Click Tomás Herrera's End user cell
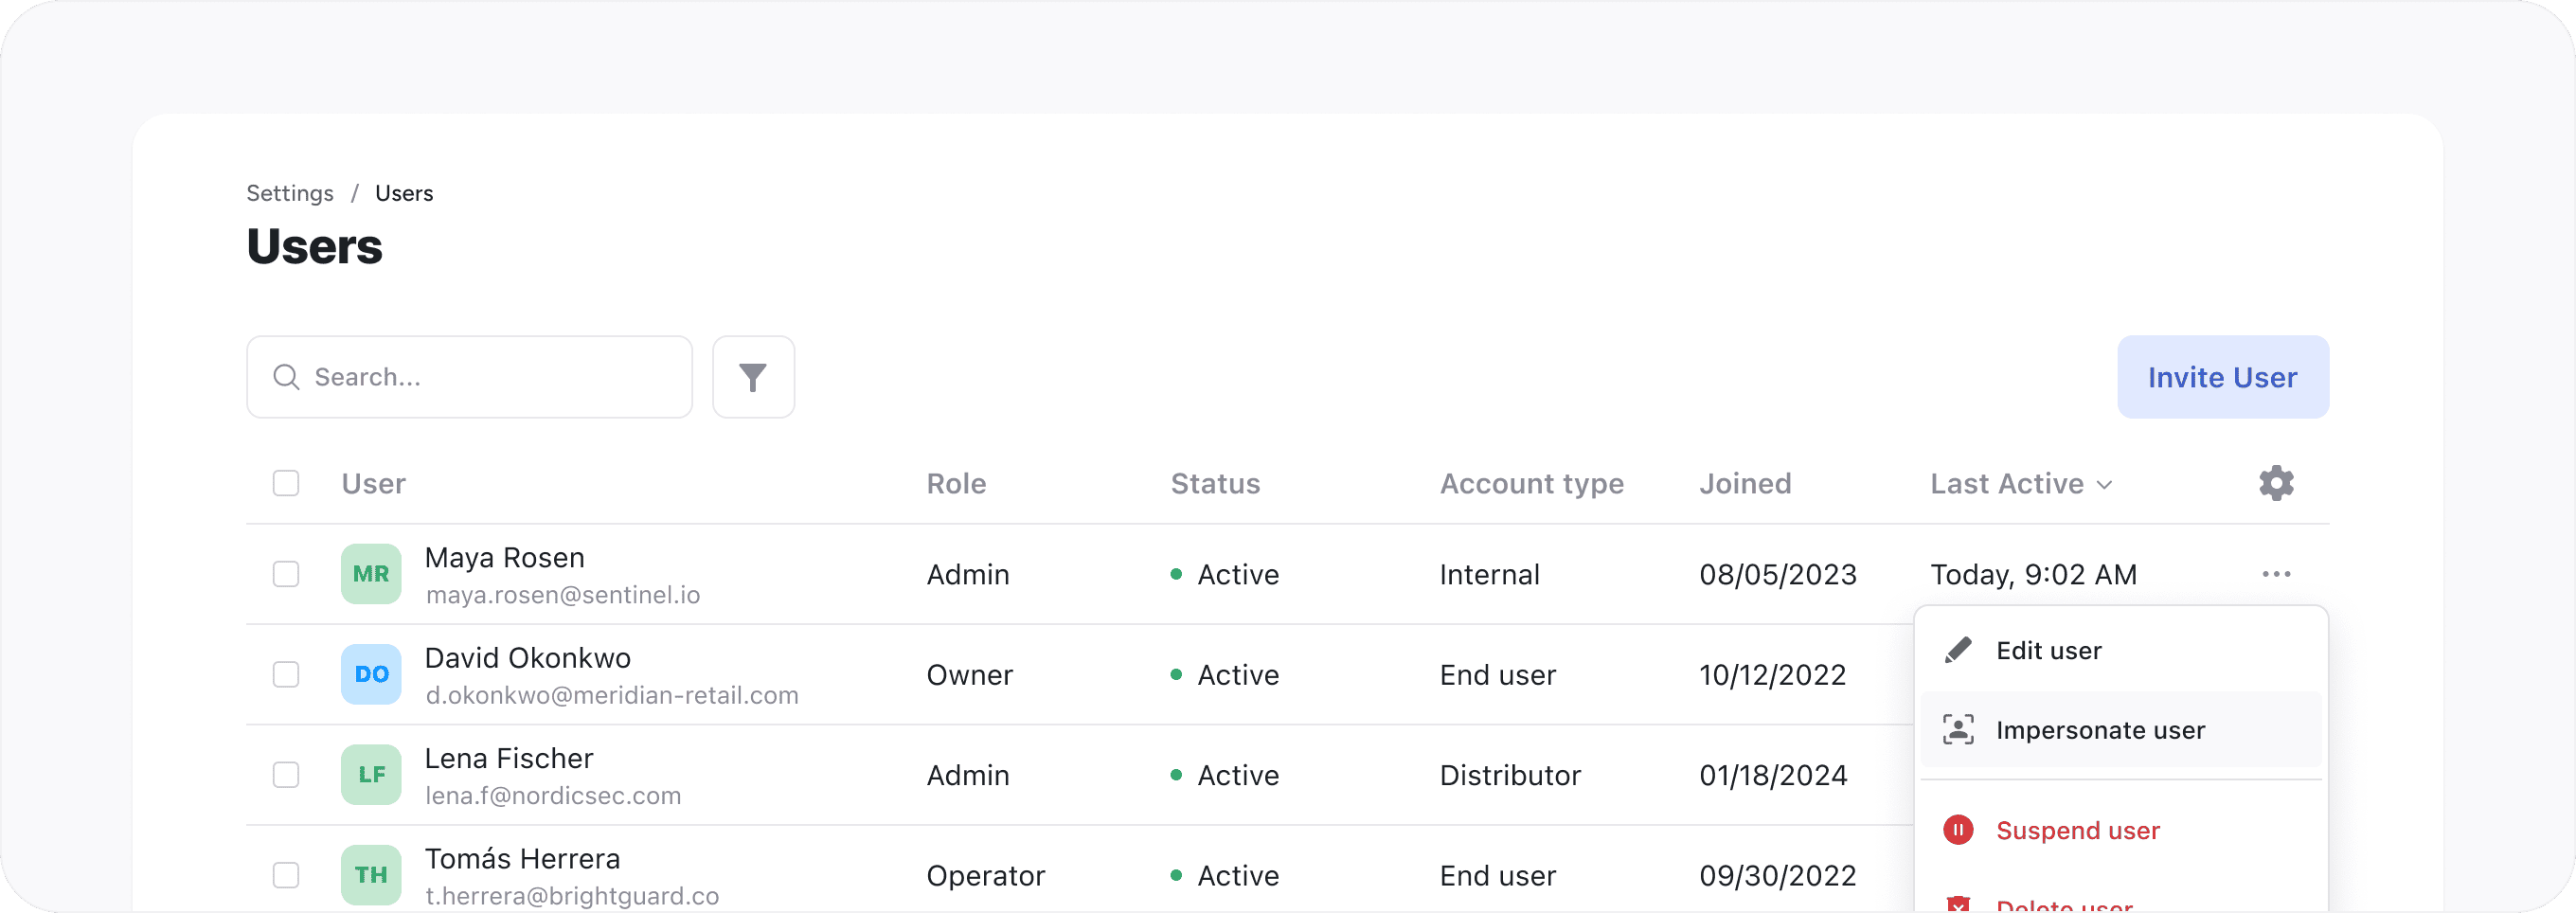Image resolution: width=2576 pixels, height=913 pixels. [x=1497, y=876]
